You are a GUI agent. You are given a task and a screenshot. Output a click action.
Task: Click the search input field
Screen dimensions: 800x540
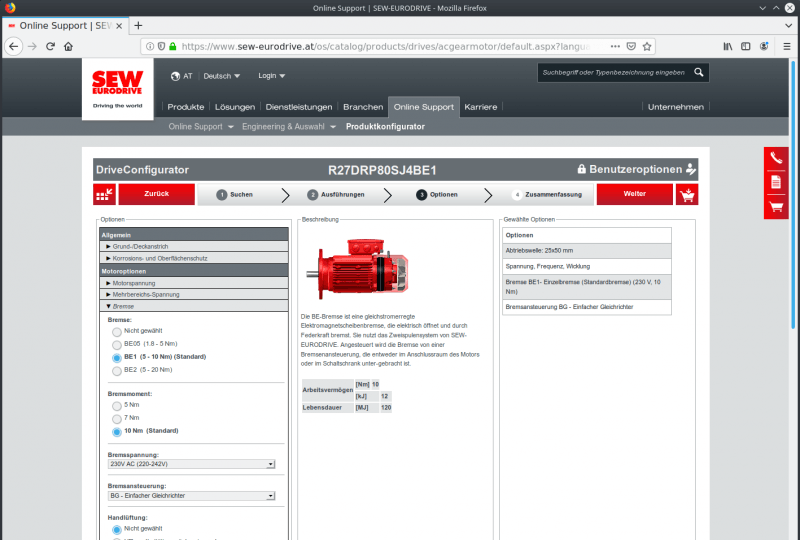tap(612, 72)
